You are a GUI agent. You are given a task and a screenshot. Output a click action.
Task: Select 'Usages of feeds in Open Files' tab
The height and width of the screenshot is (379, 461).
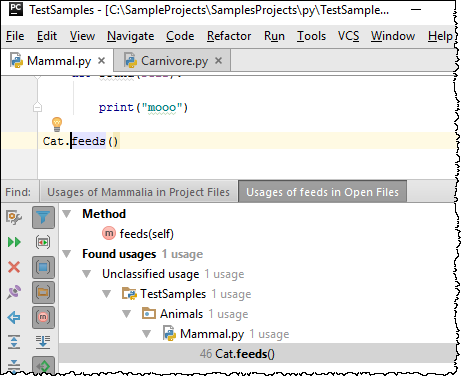(x=322, y=192)
